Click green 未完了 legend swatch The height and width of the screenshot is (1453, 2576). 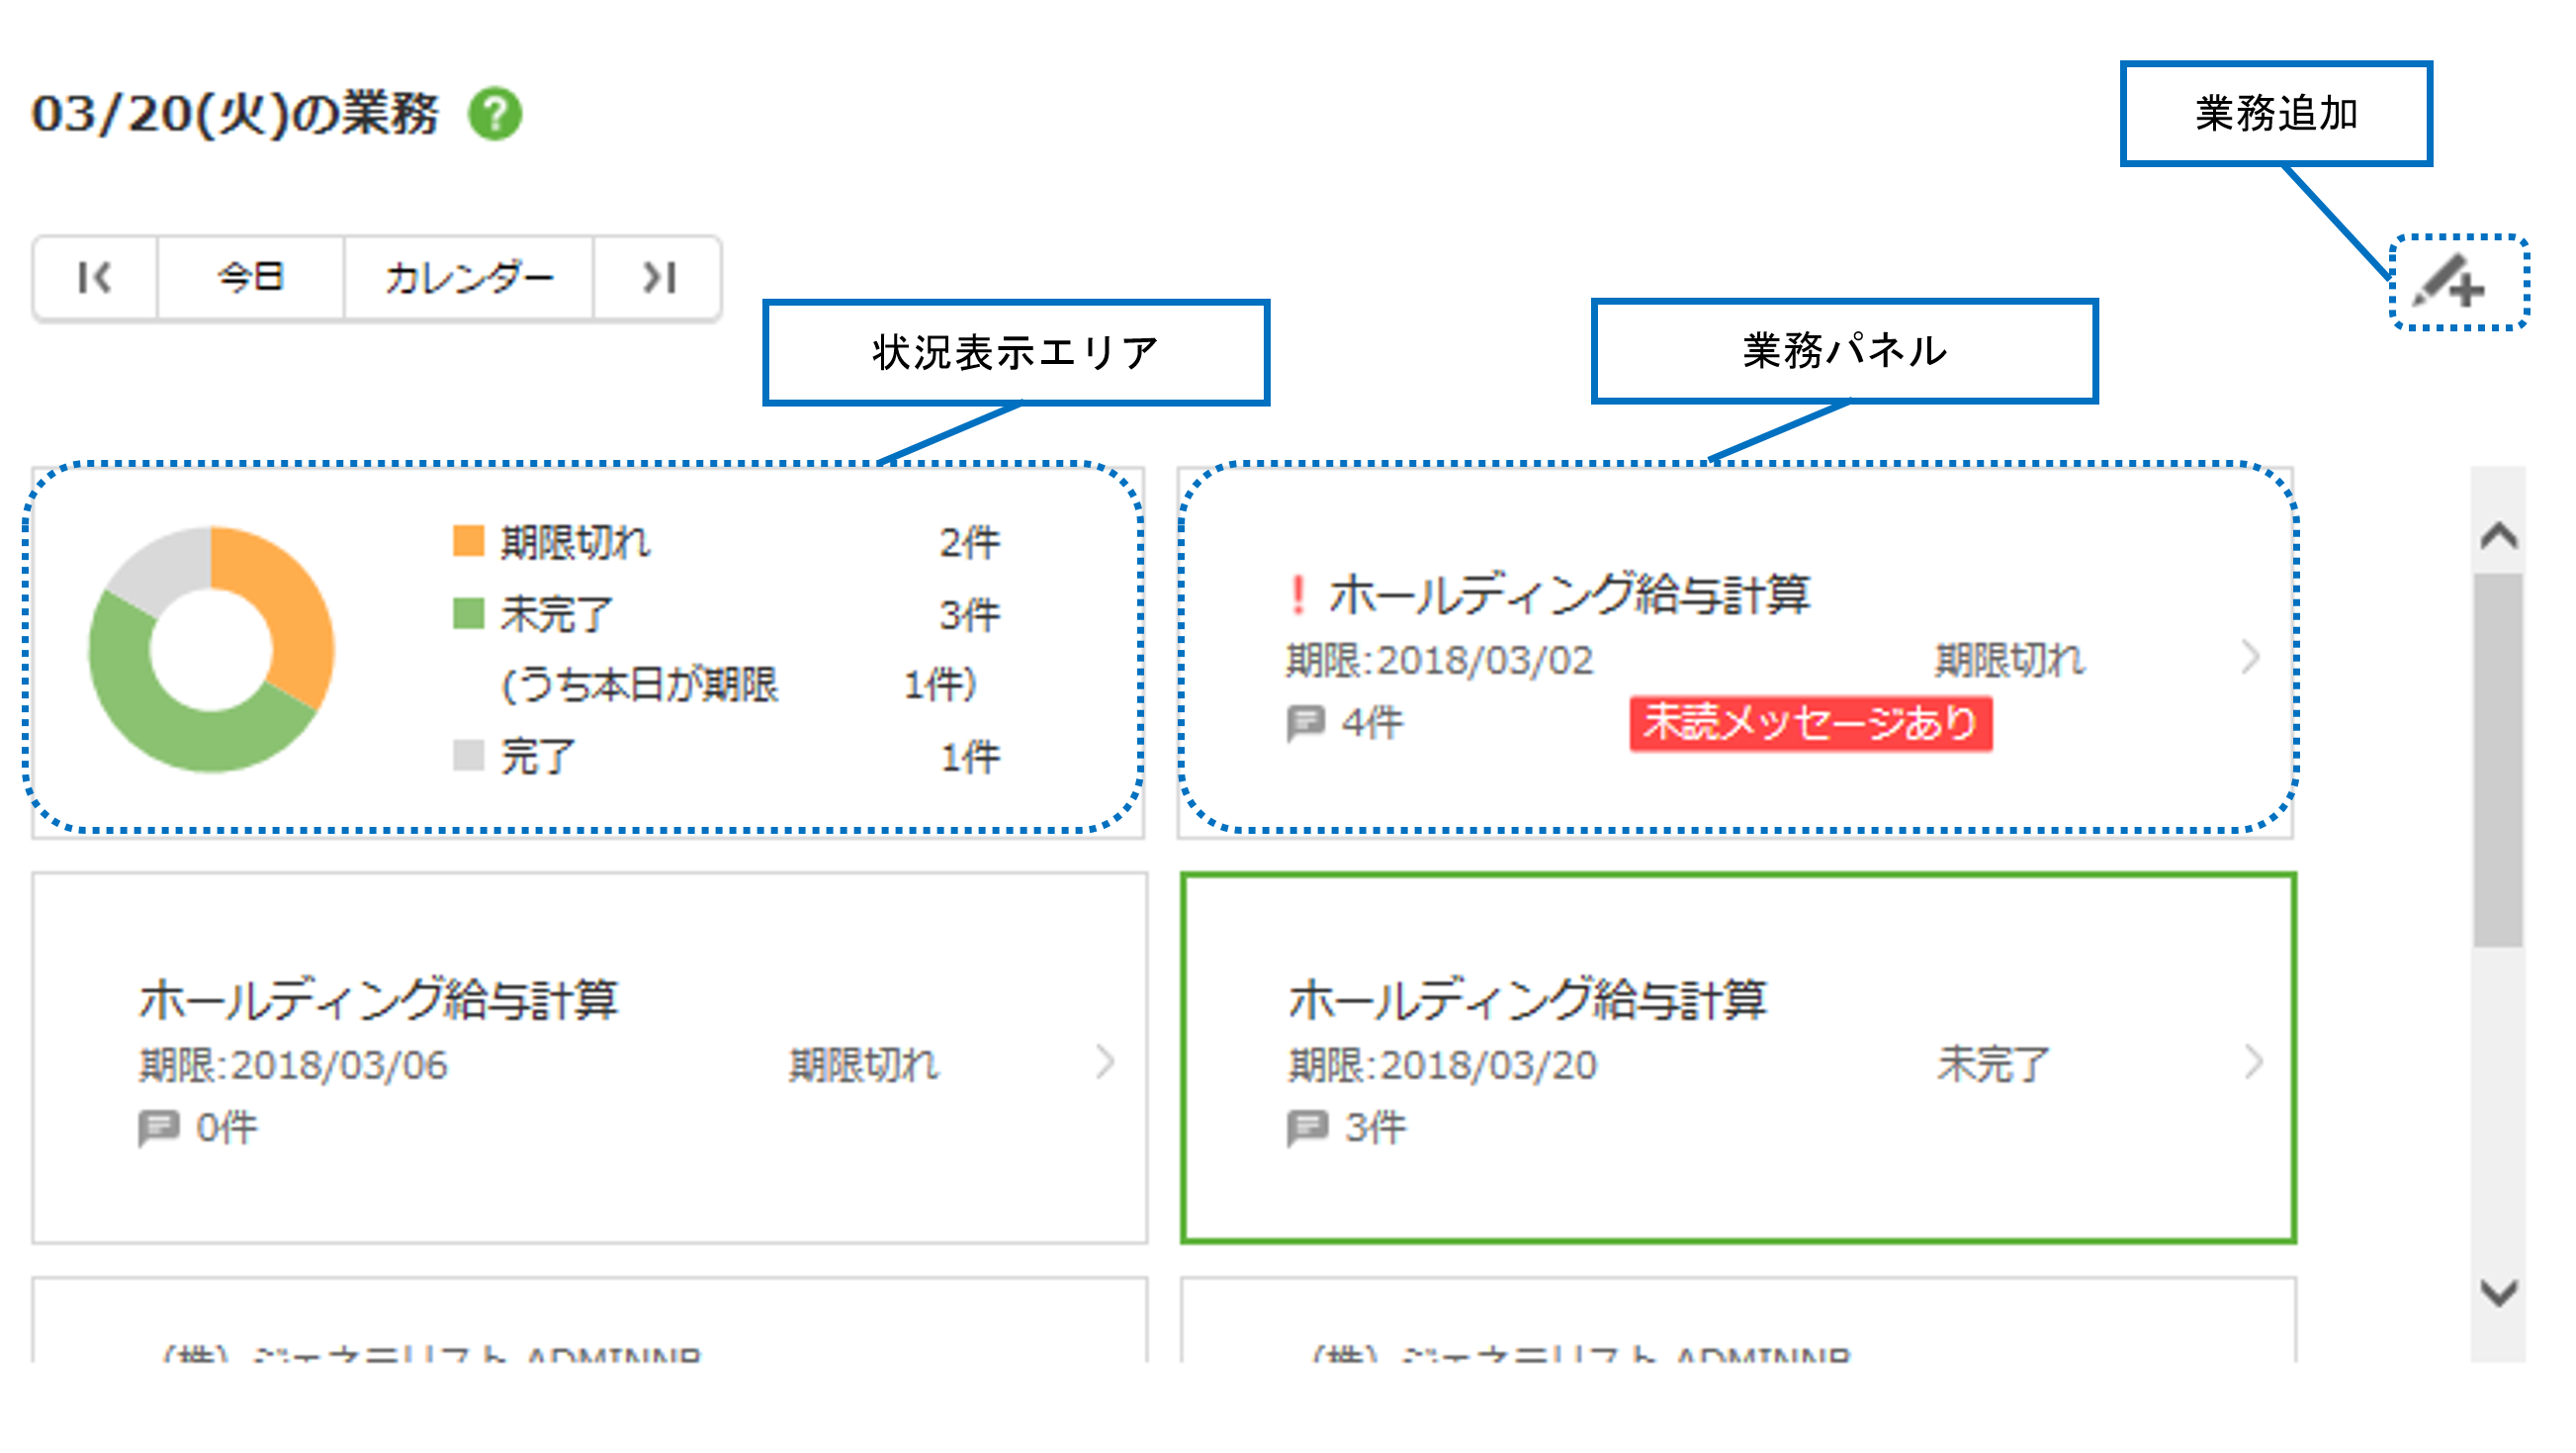[x=468, y=613]
